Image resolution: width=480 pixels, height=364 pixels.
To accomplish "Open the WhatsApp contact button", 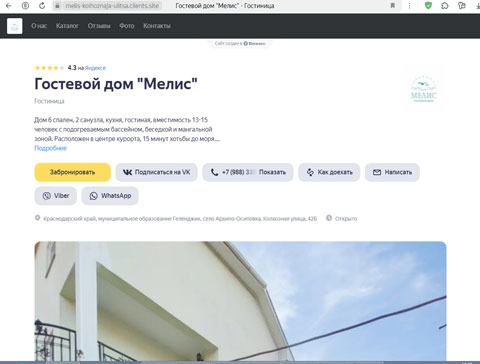I will [110, 196].
